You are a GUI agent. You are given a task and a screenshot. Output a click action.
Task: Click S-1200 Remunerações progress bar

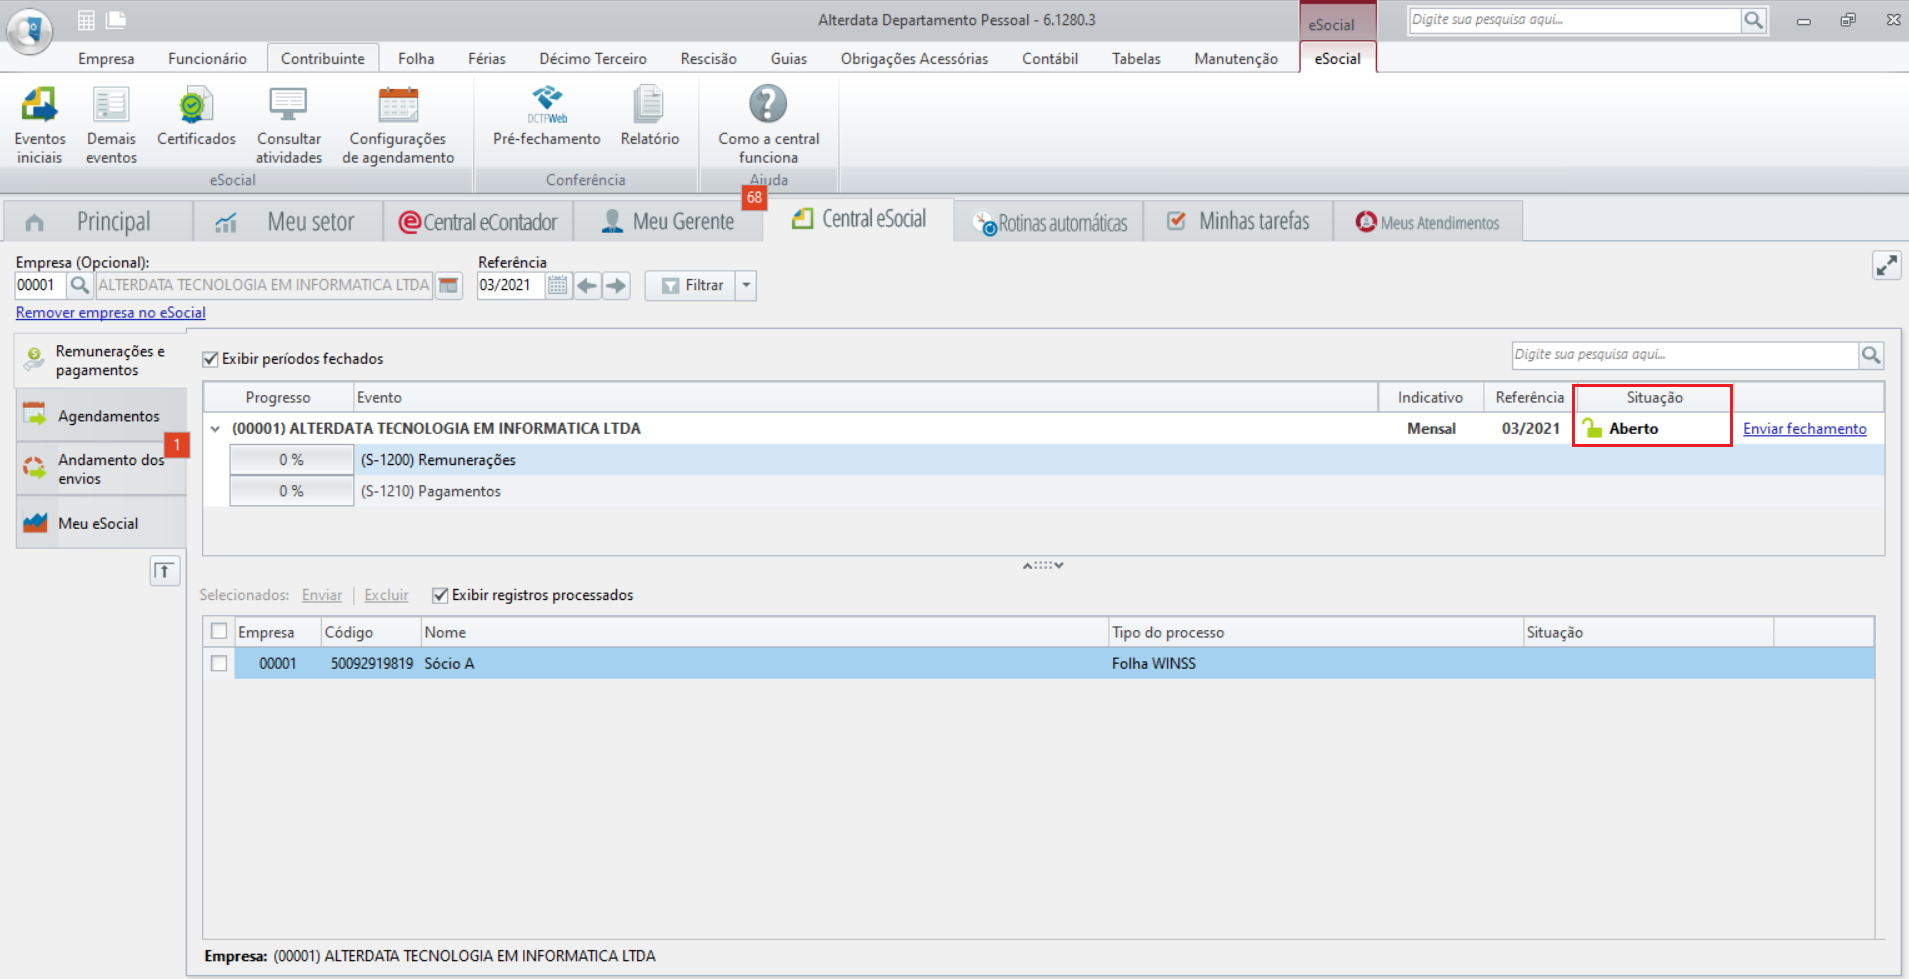[291, 460]
